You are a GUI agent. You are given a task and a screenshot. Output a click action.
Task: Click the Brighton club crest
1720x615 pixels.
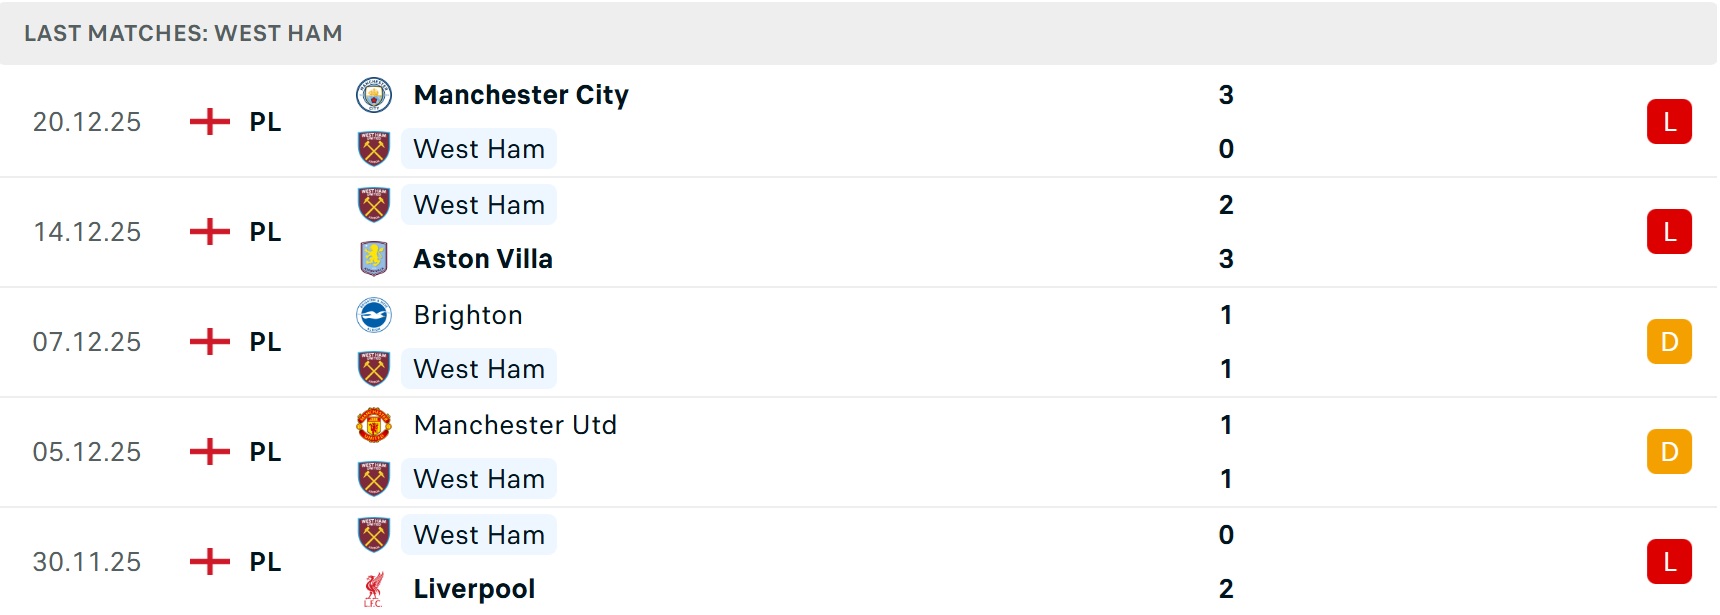[374, 315]
